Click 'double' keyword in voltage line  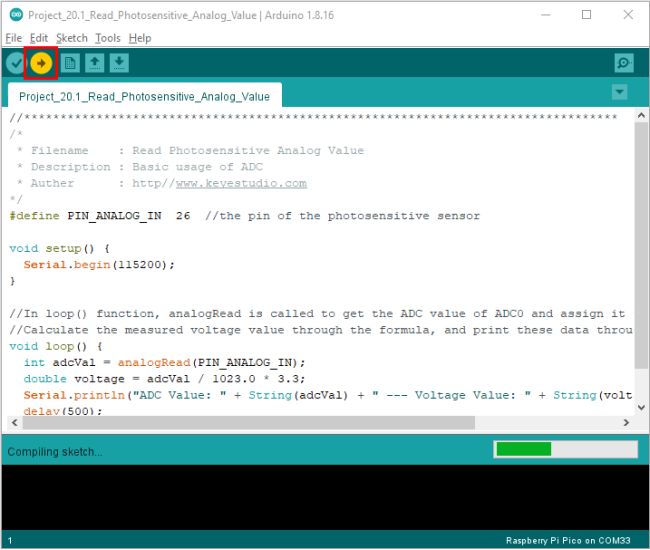45,379
